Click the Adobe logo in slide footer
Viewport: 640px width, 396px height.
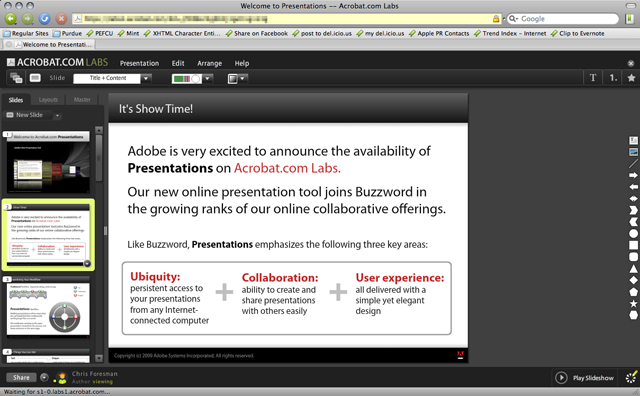click(x=460, y=355)
